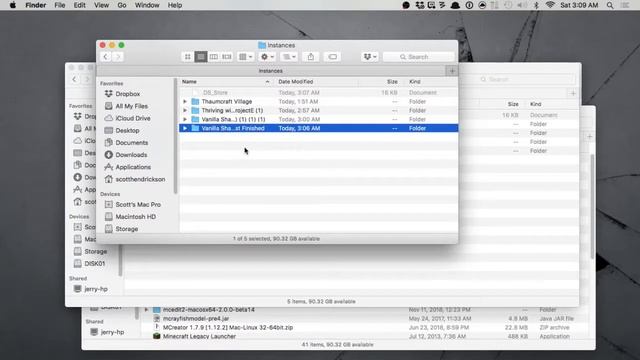Open Spotlight search in menu bar
Image resolution: width=640 pixels, height=360 pixels.
610,5
